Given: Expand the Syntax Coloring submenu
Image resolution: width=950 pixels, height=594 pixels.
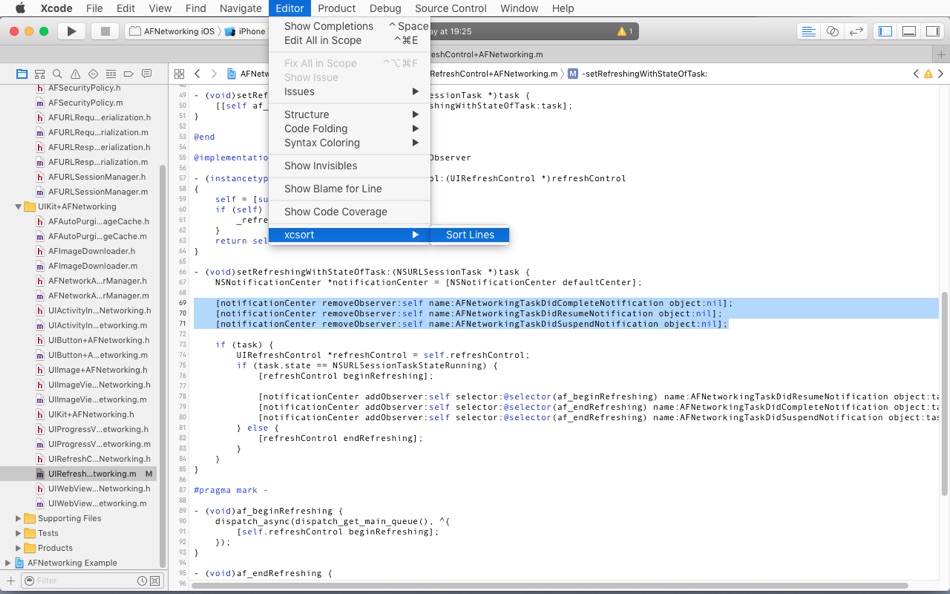Looking at the screenshot, I should (349, 142).
